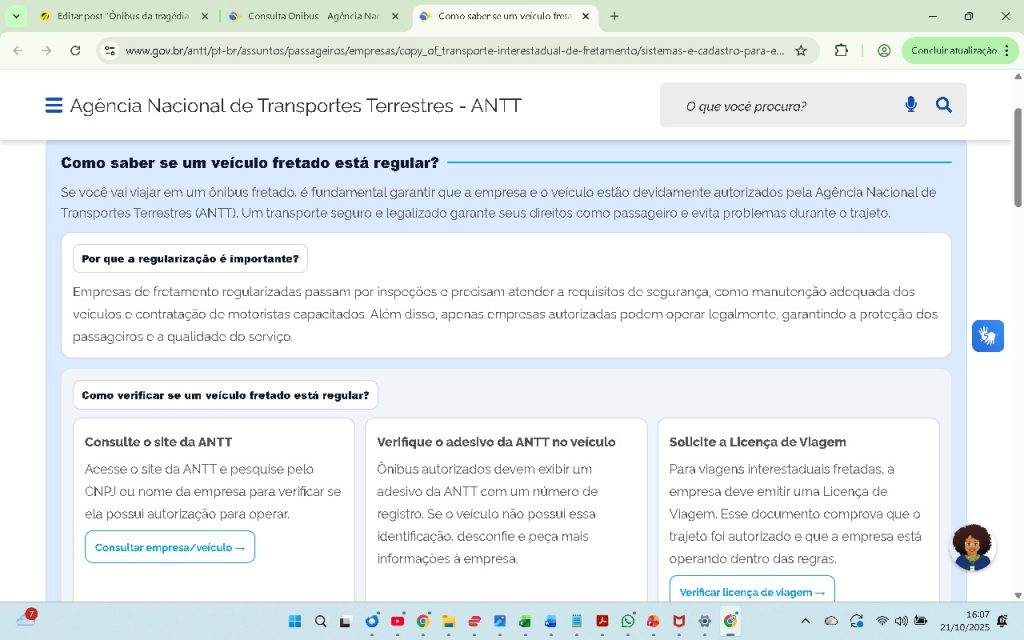Go back to previous page
The height and width of the screenshot is (640, 1024).
(18, 50)
